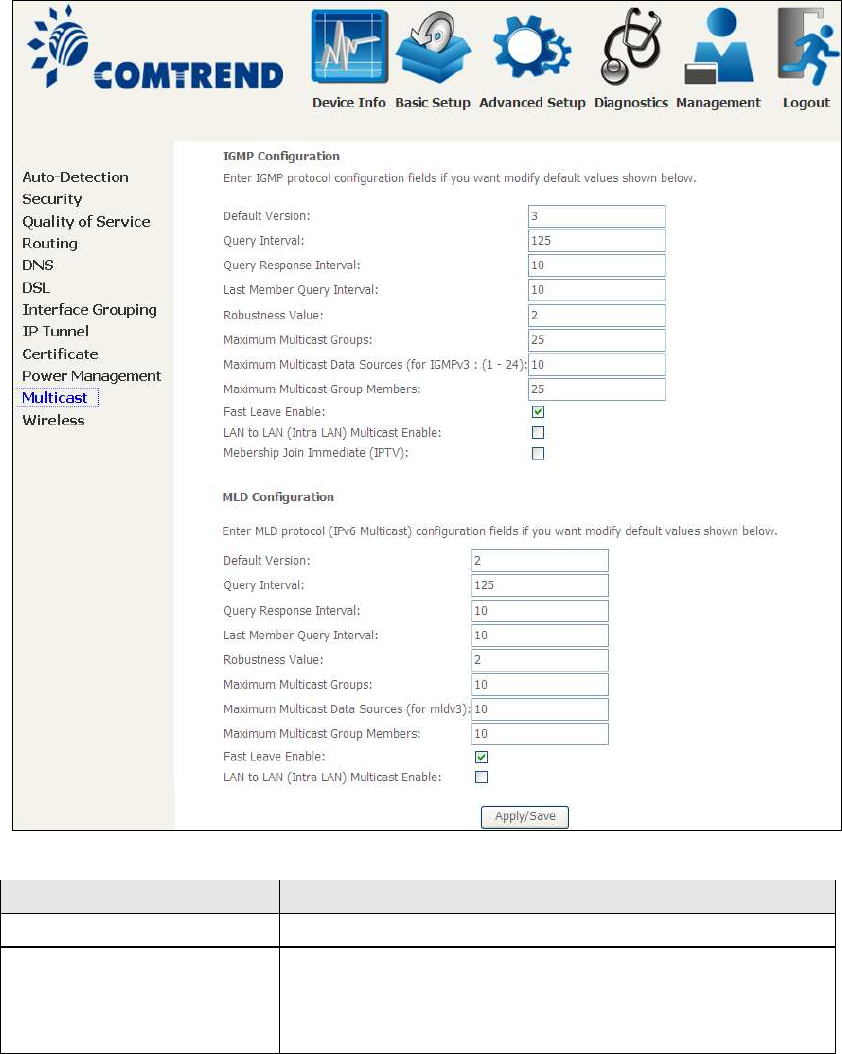The height and width of the screenshot is (1054, 842).
Task: Click the Diagnostics text label
Action: point(631,103)
